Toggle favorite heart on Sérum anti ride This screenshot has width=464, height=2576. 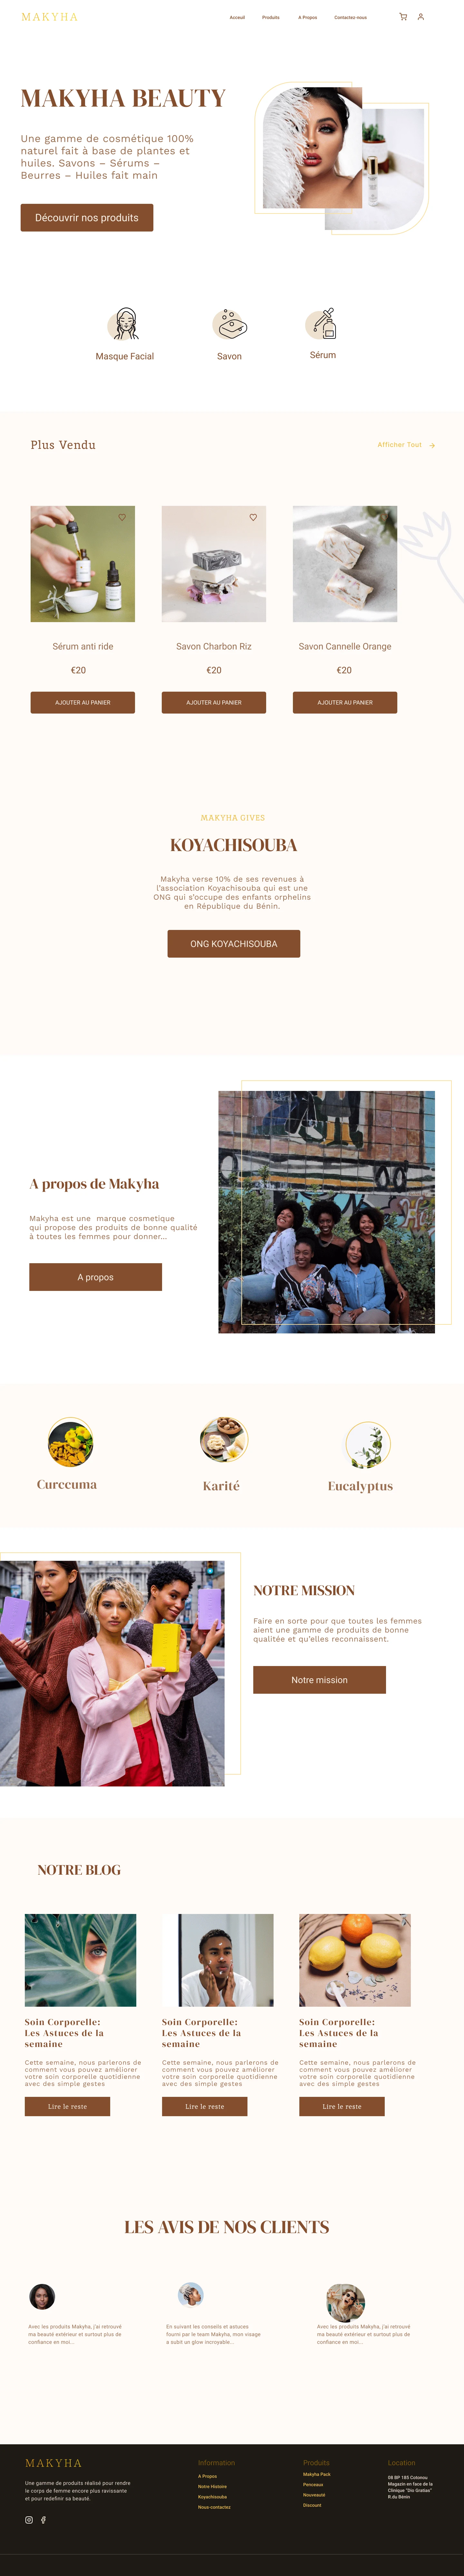click(122, 517)
